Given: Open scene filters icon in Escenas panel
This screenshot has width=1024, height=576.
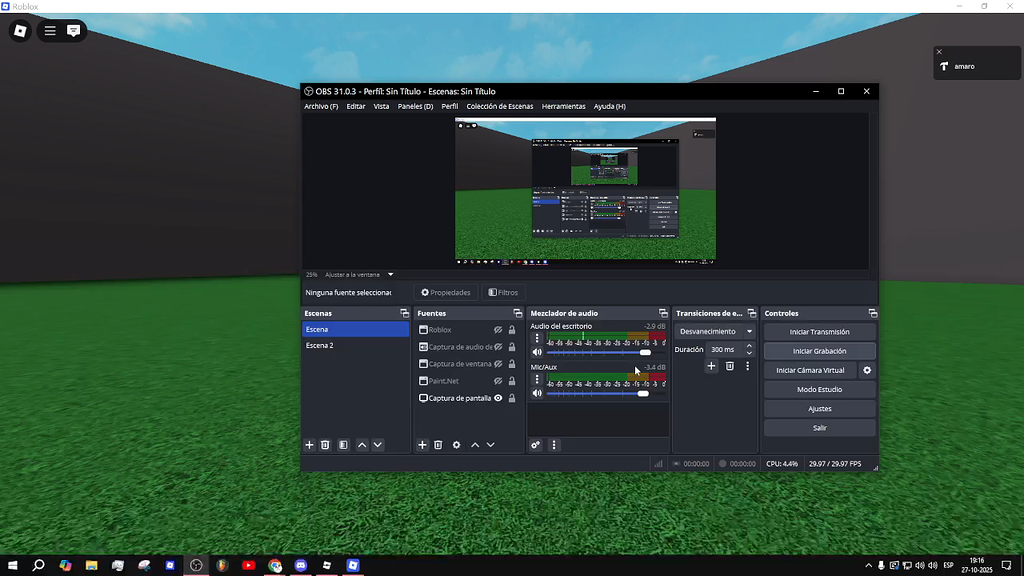Looking at the screenshot, I should point(344,445).
